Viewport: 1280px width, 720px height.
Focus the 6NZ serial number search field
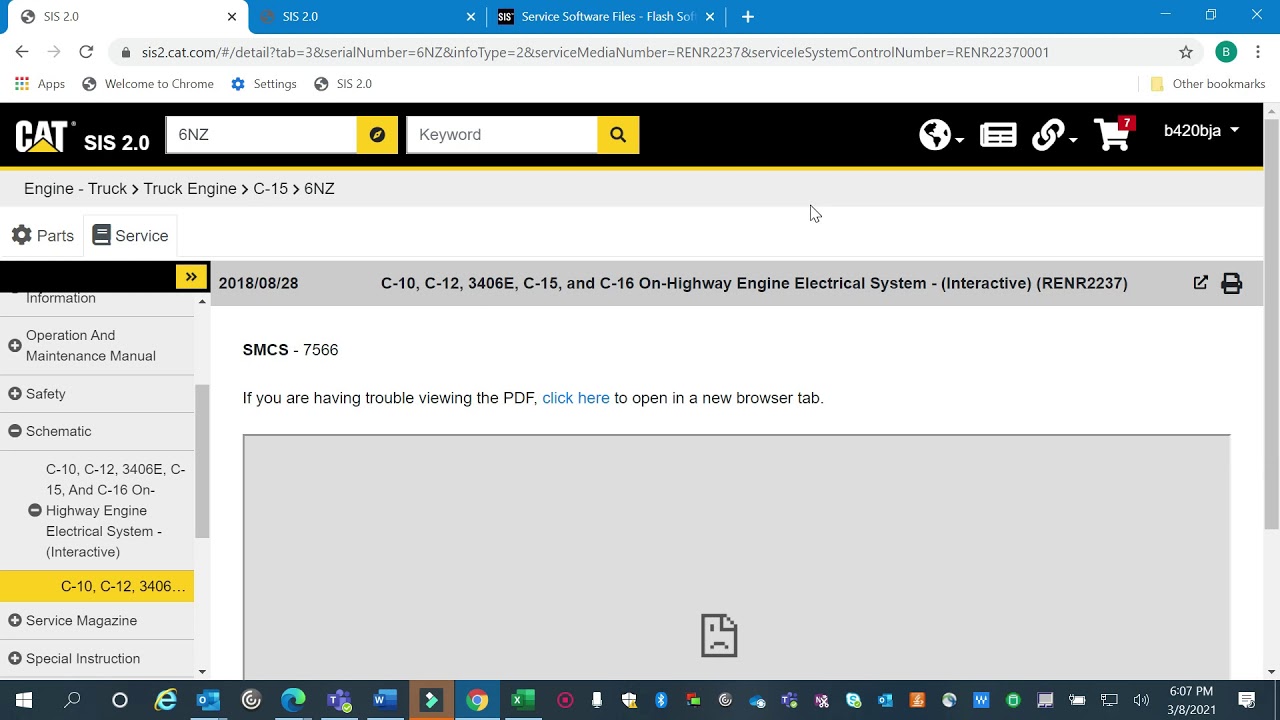point(262,135)
